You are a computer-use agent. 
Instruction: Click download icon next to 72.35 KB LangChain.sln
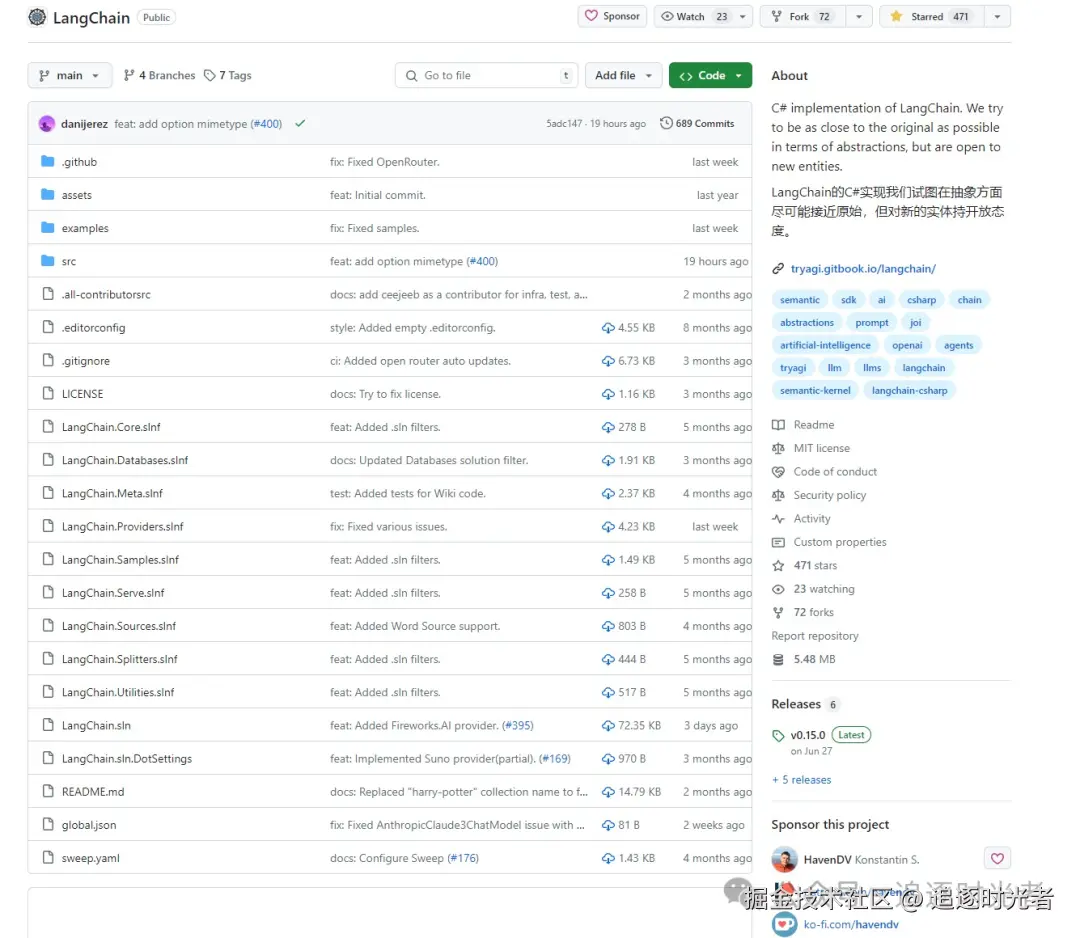[608, 725]
